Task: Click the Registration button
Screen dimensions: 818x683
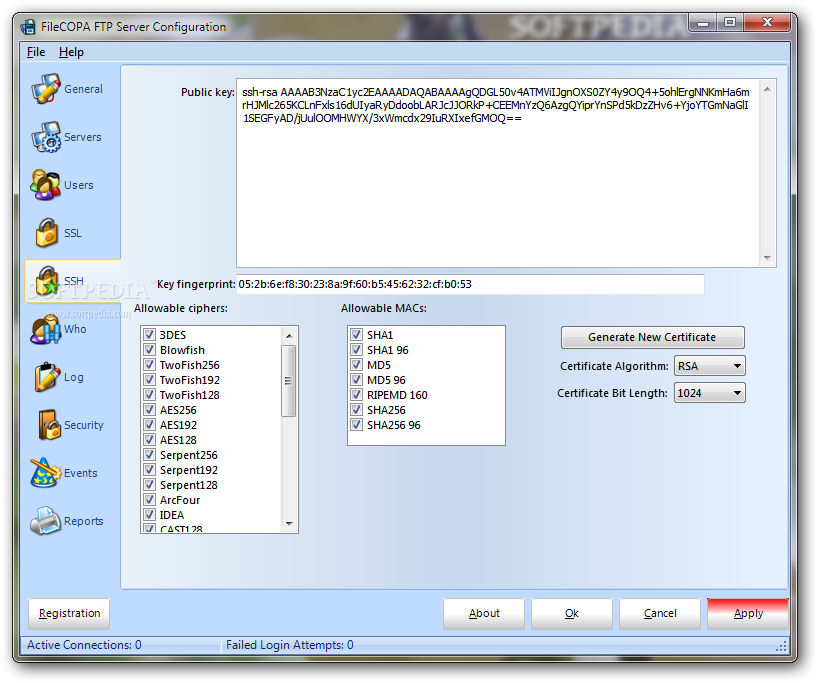Action: pos(69,613)
